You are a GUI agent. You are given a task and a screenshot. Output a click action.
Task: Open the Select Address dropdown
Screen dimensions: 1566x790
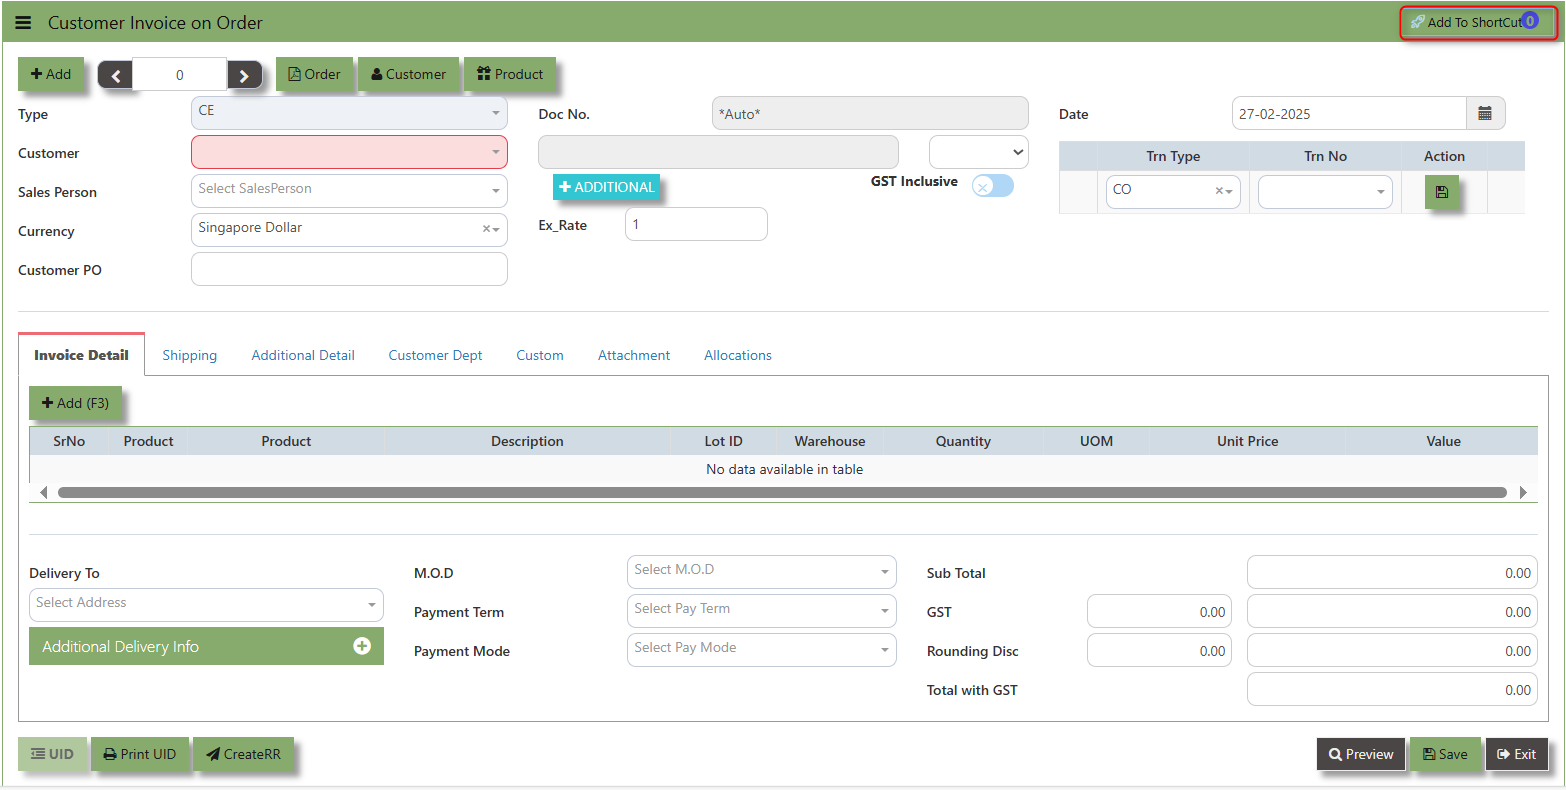click(206, 605)
